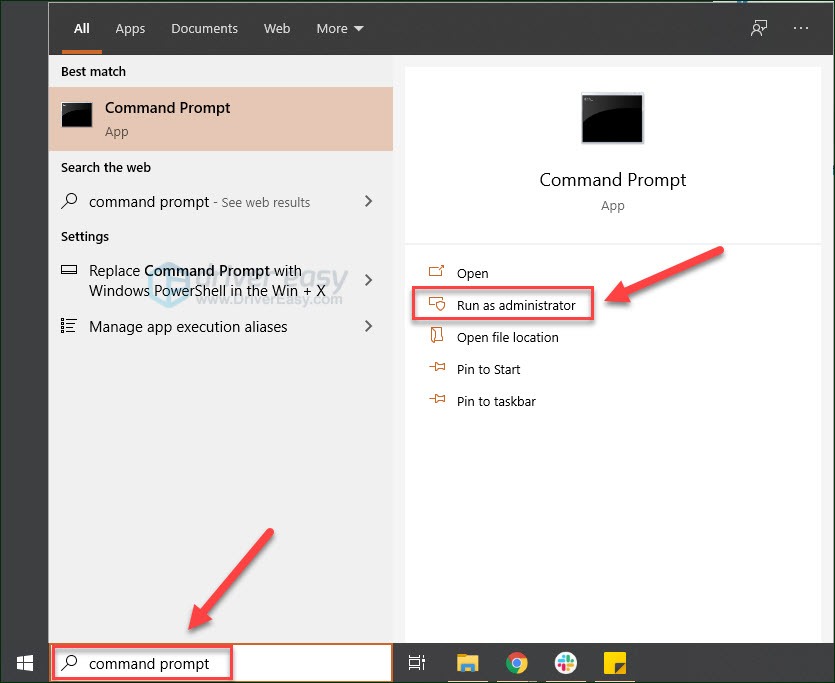Switch to the Documents tab
835x683 pixels.
[204, 29]
